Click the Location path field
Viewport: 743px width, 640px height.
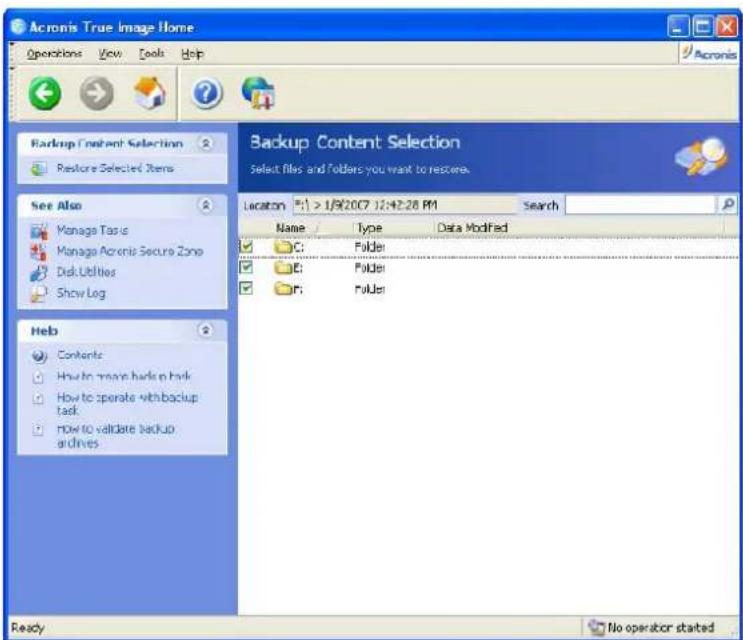pyautogui.click(x=405, y=205)
